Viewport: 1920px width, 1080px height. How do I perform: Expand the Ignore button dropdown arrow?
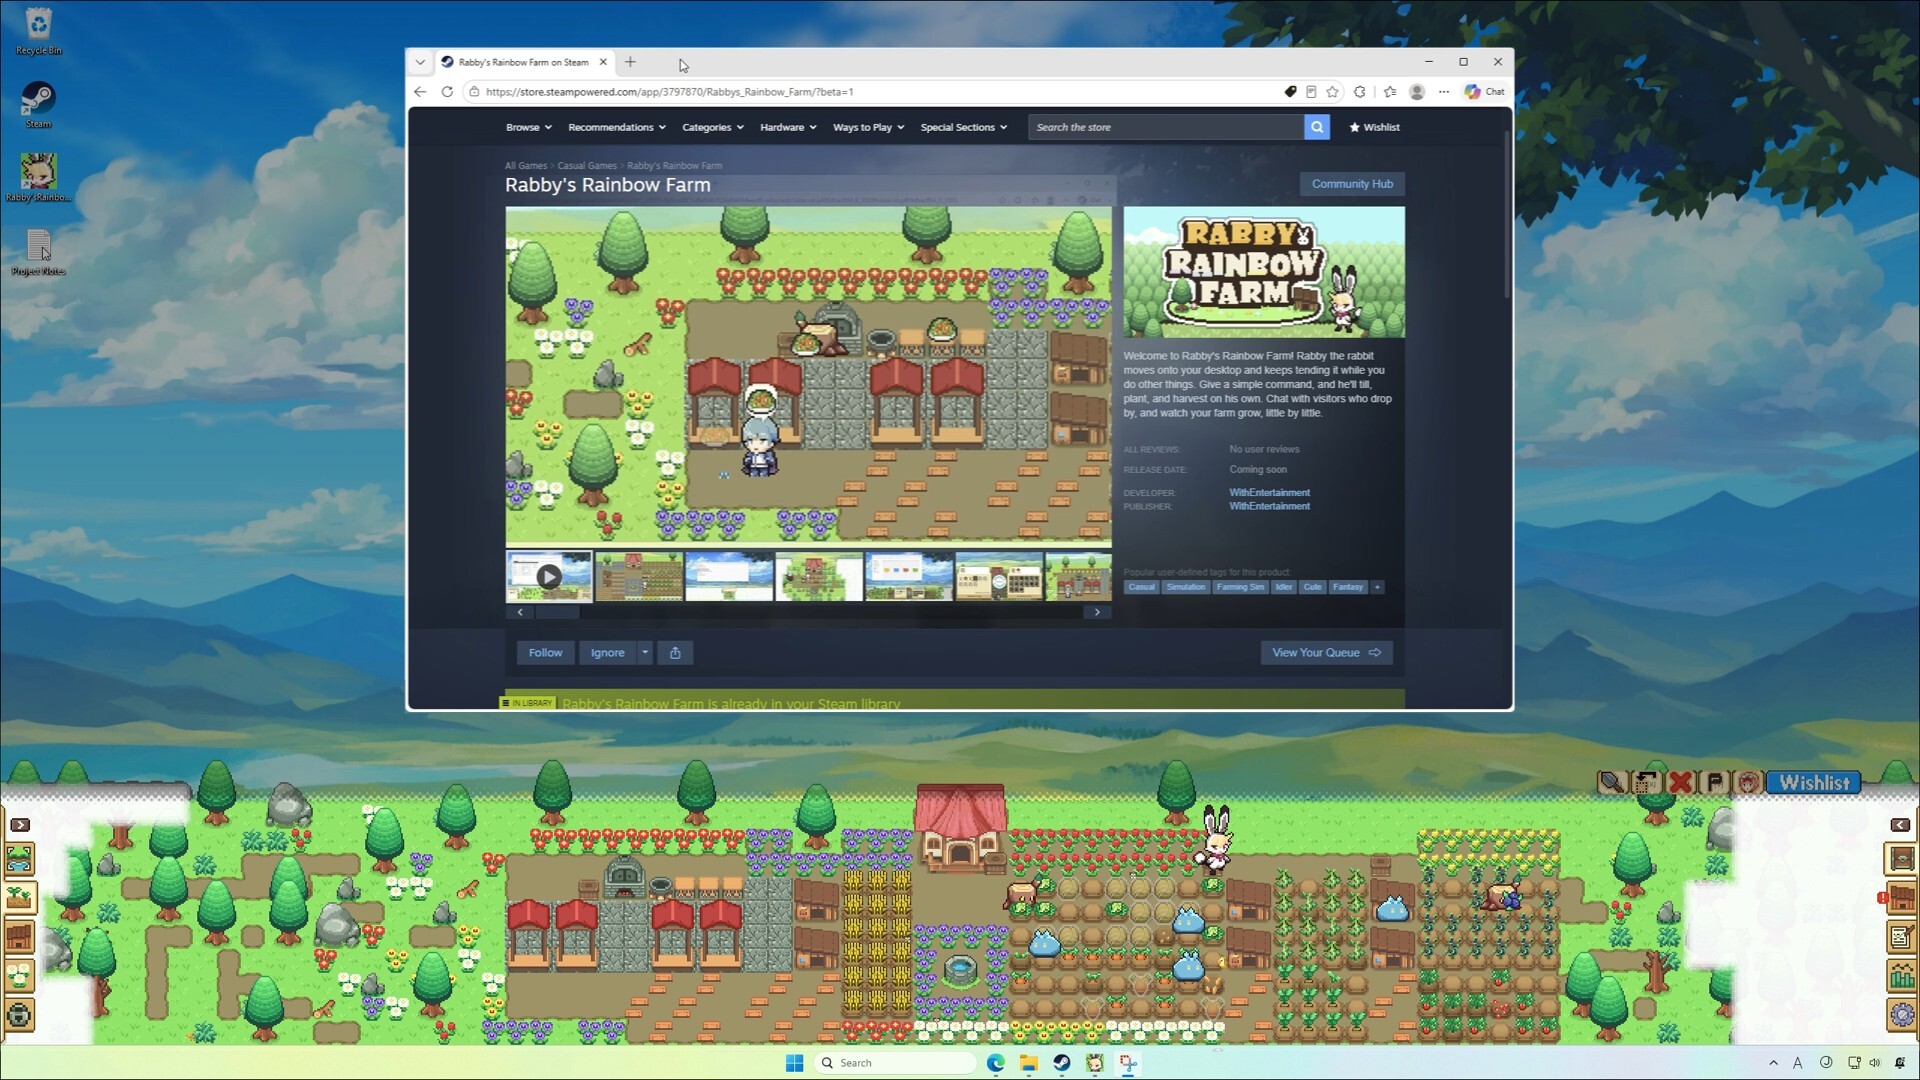pyautogui.click(x=645, y=653)
